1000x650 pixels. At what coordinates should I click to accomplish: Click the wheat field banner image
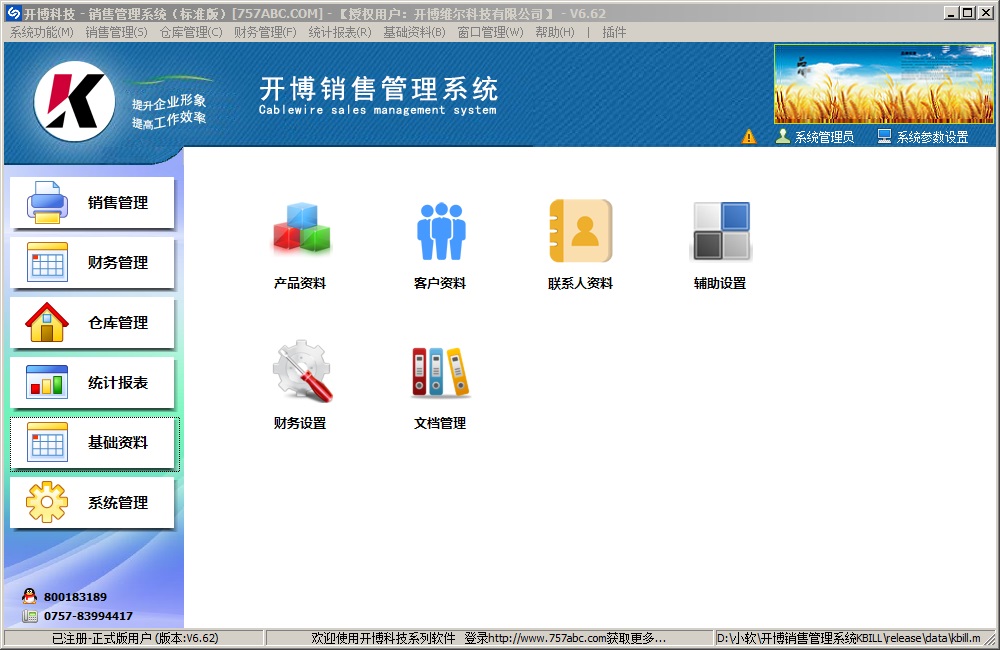pyautogui.click(x=883, y=84)
